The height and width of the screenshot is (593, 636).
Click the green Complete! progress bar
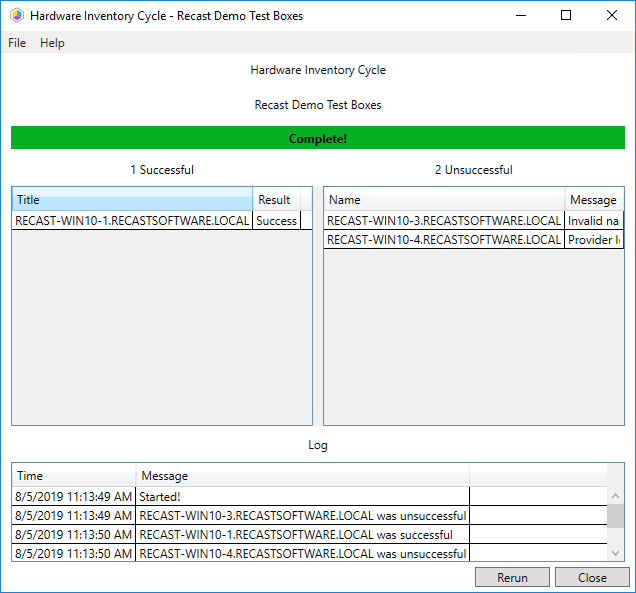point(318,138)
